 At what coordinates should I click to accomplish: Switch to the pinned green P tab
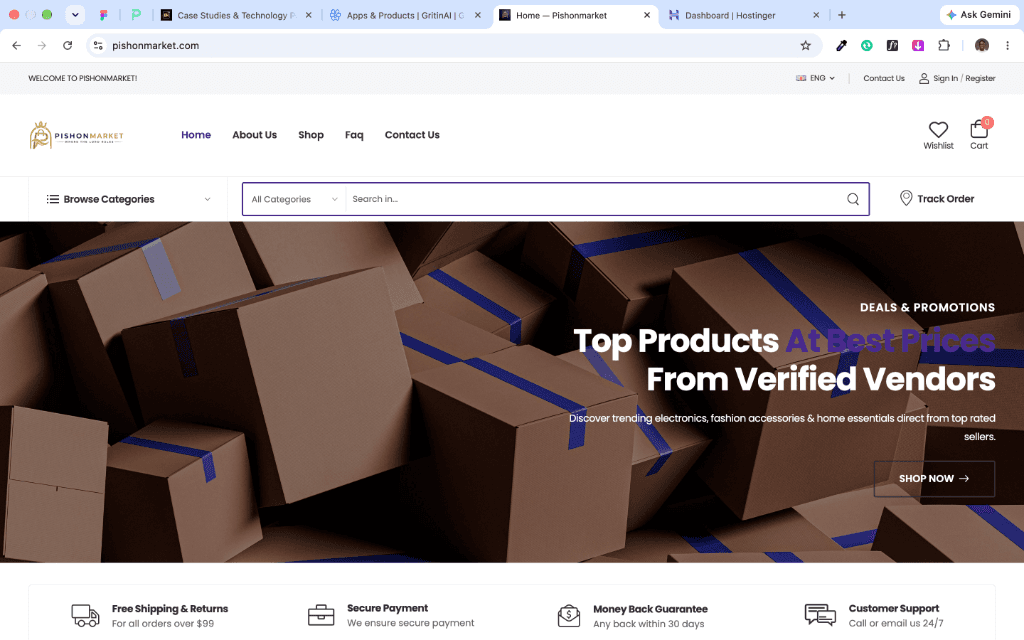[136, 15]
